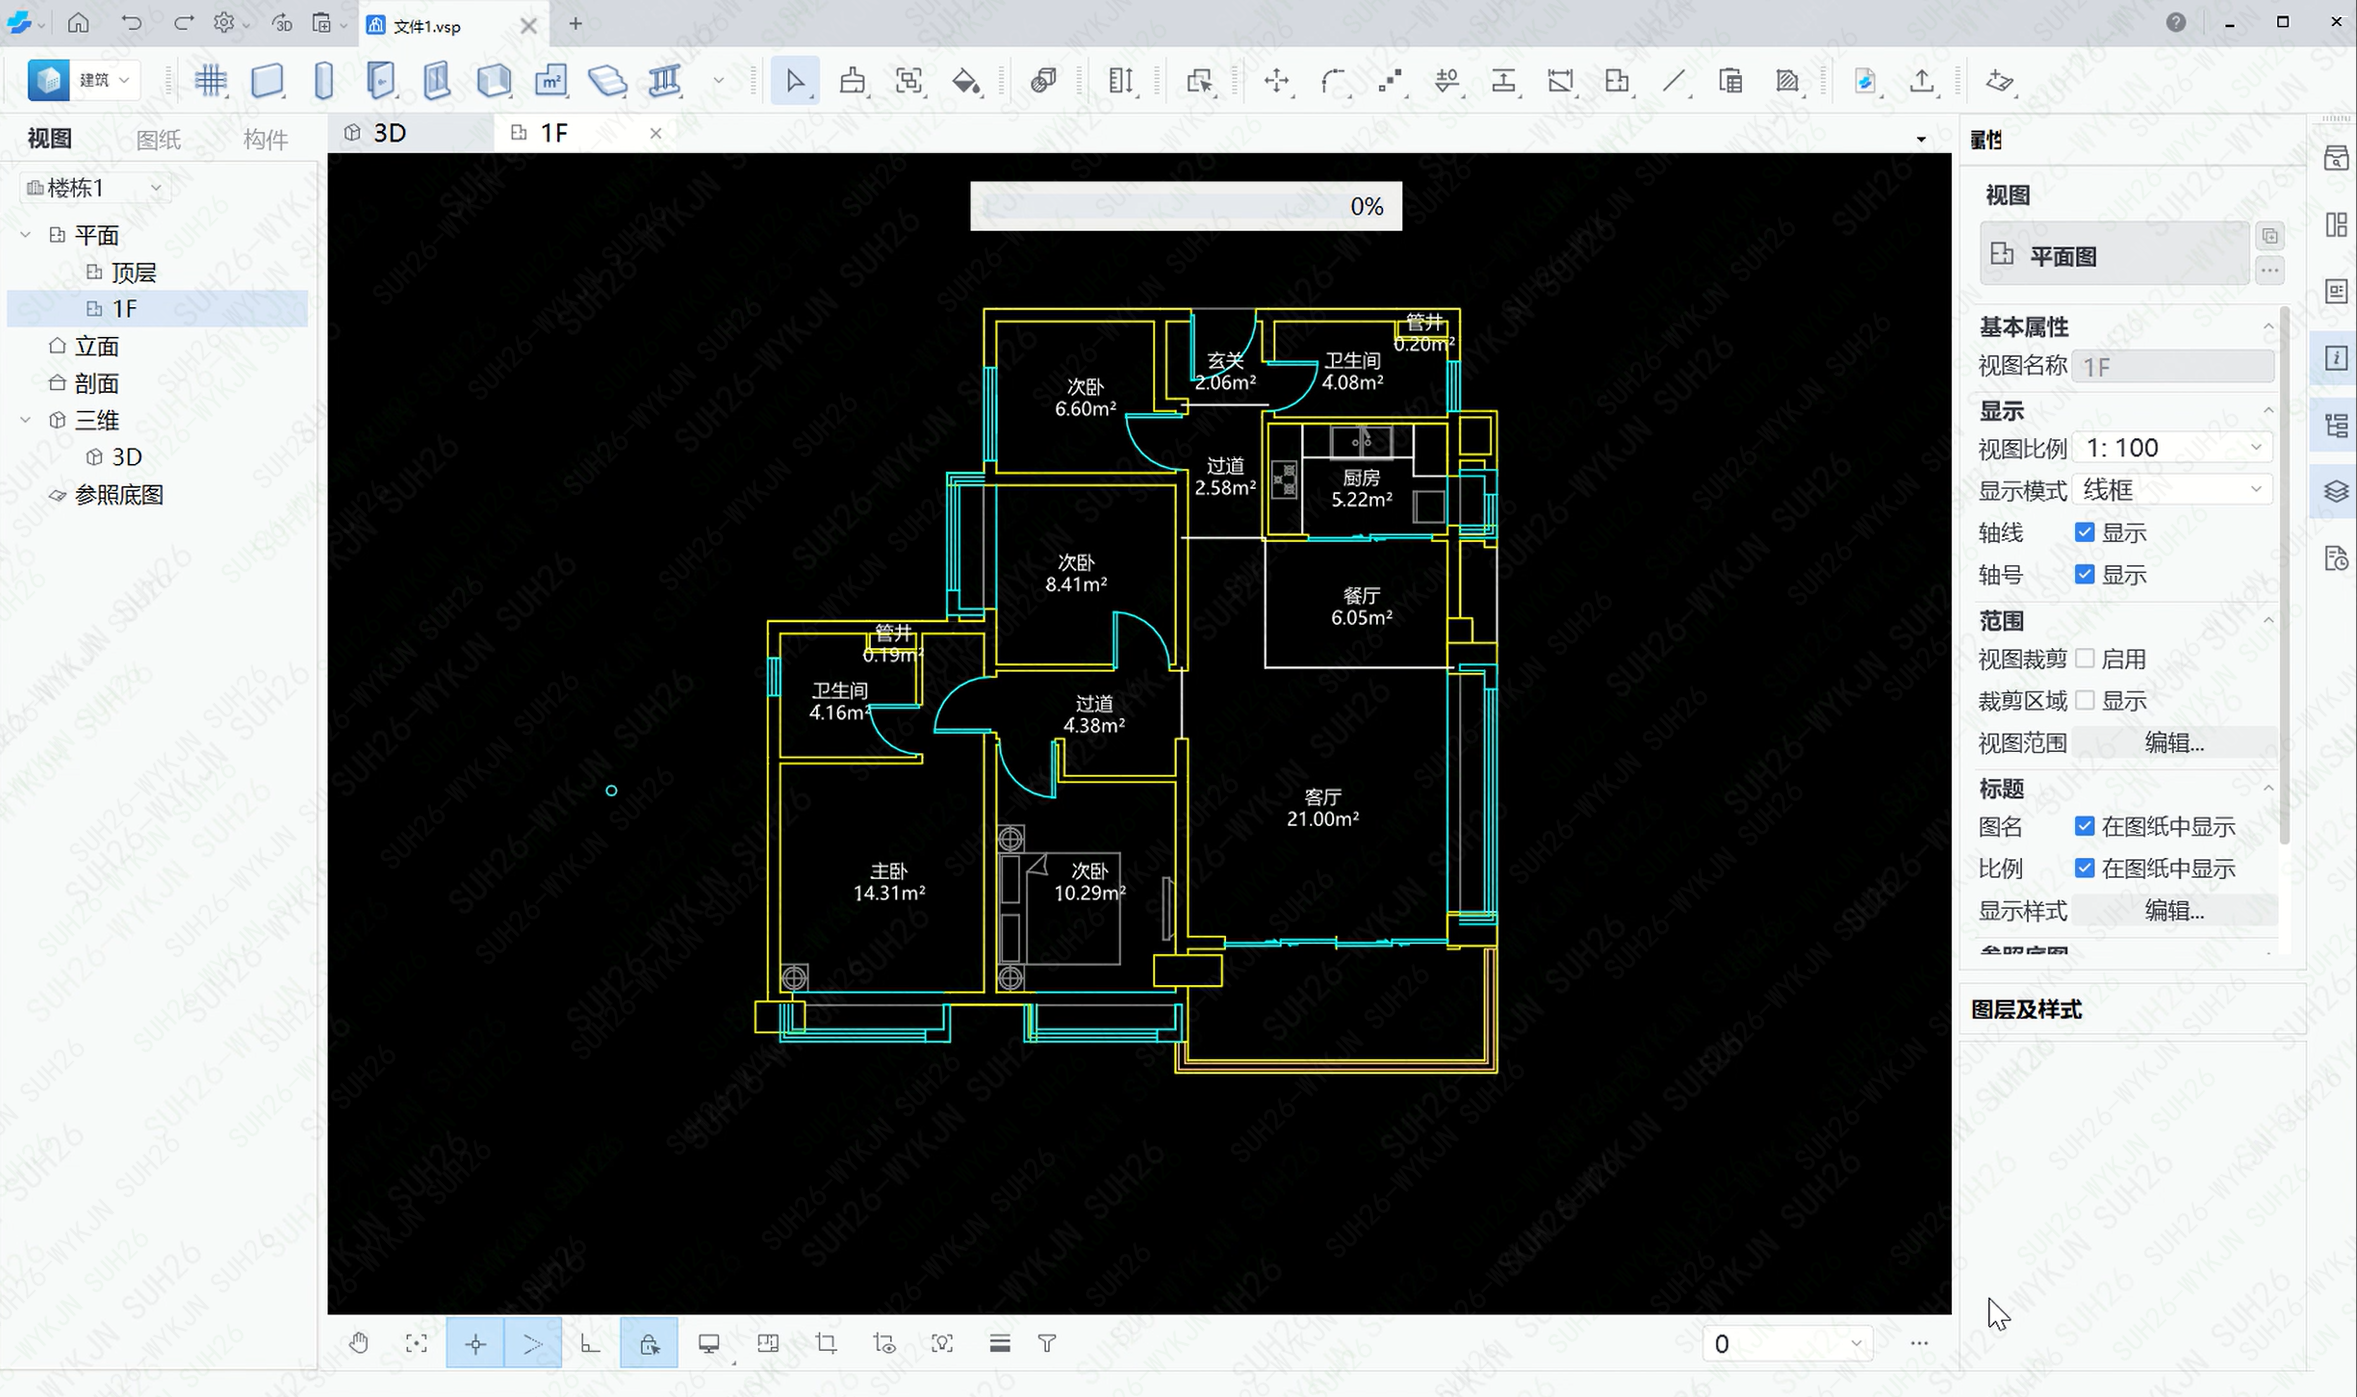Enable the 视图裁剪 启用 checkbox
The height and width of the screenshot is (1397, 2357).
[x=2085, y=659]
